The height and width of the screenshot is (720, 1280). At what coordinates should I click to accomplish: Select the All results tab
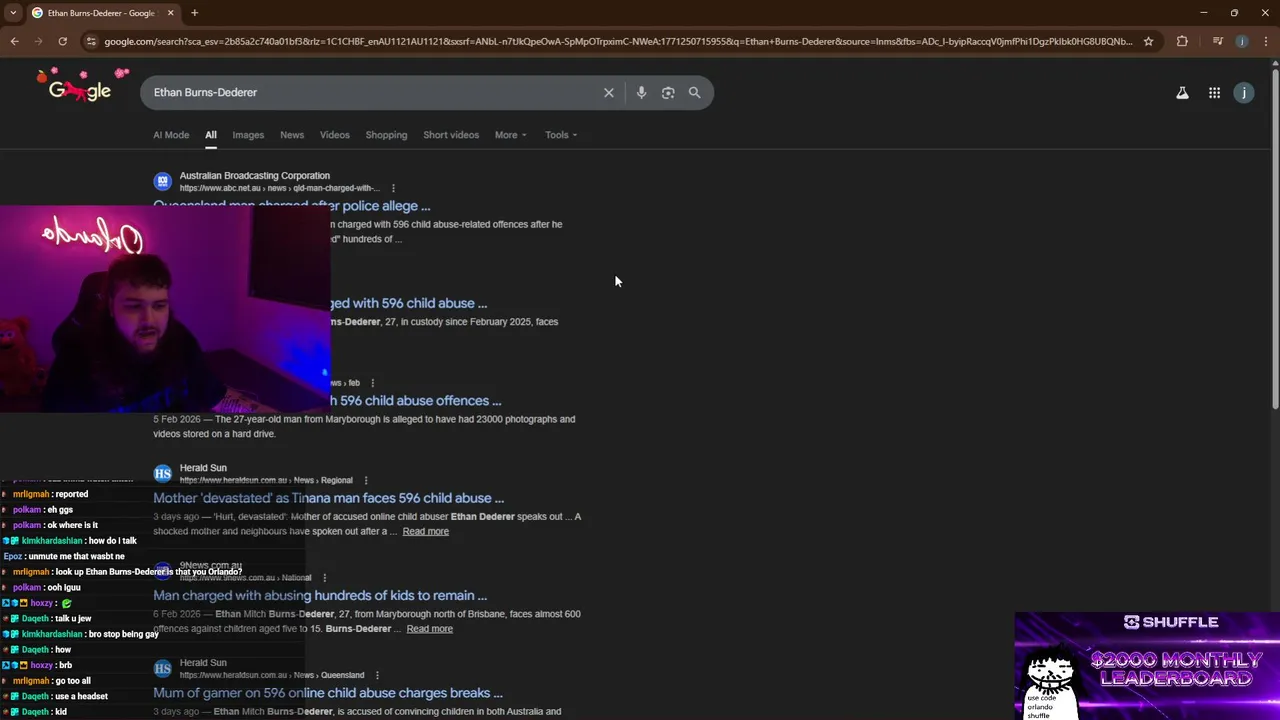pyautogui.click(x=211, y=135)
